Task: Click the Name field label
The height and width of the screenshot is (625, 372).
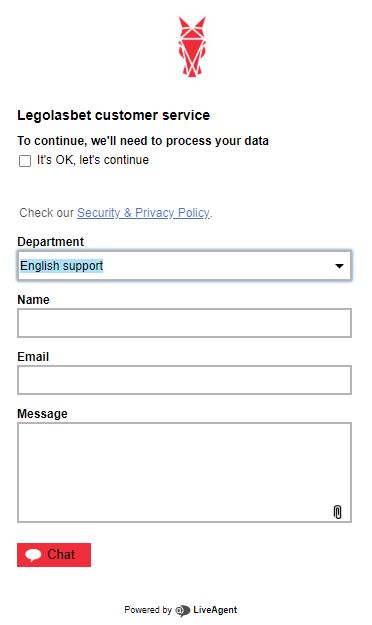Action: (x=33, y=299)
